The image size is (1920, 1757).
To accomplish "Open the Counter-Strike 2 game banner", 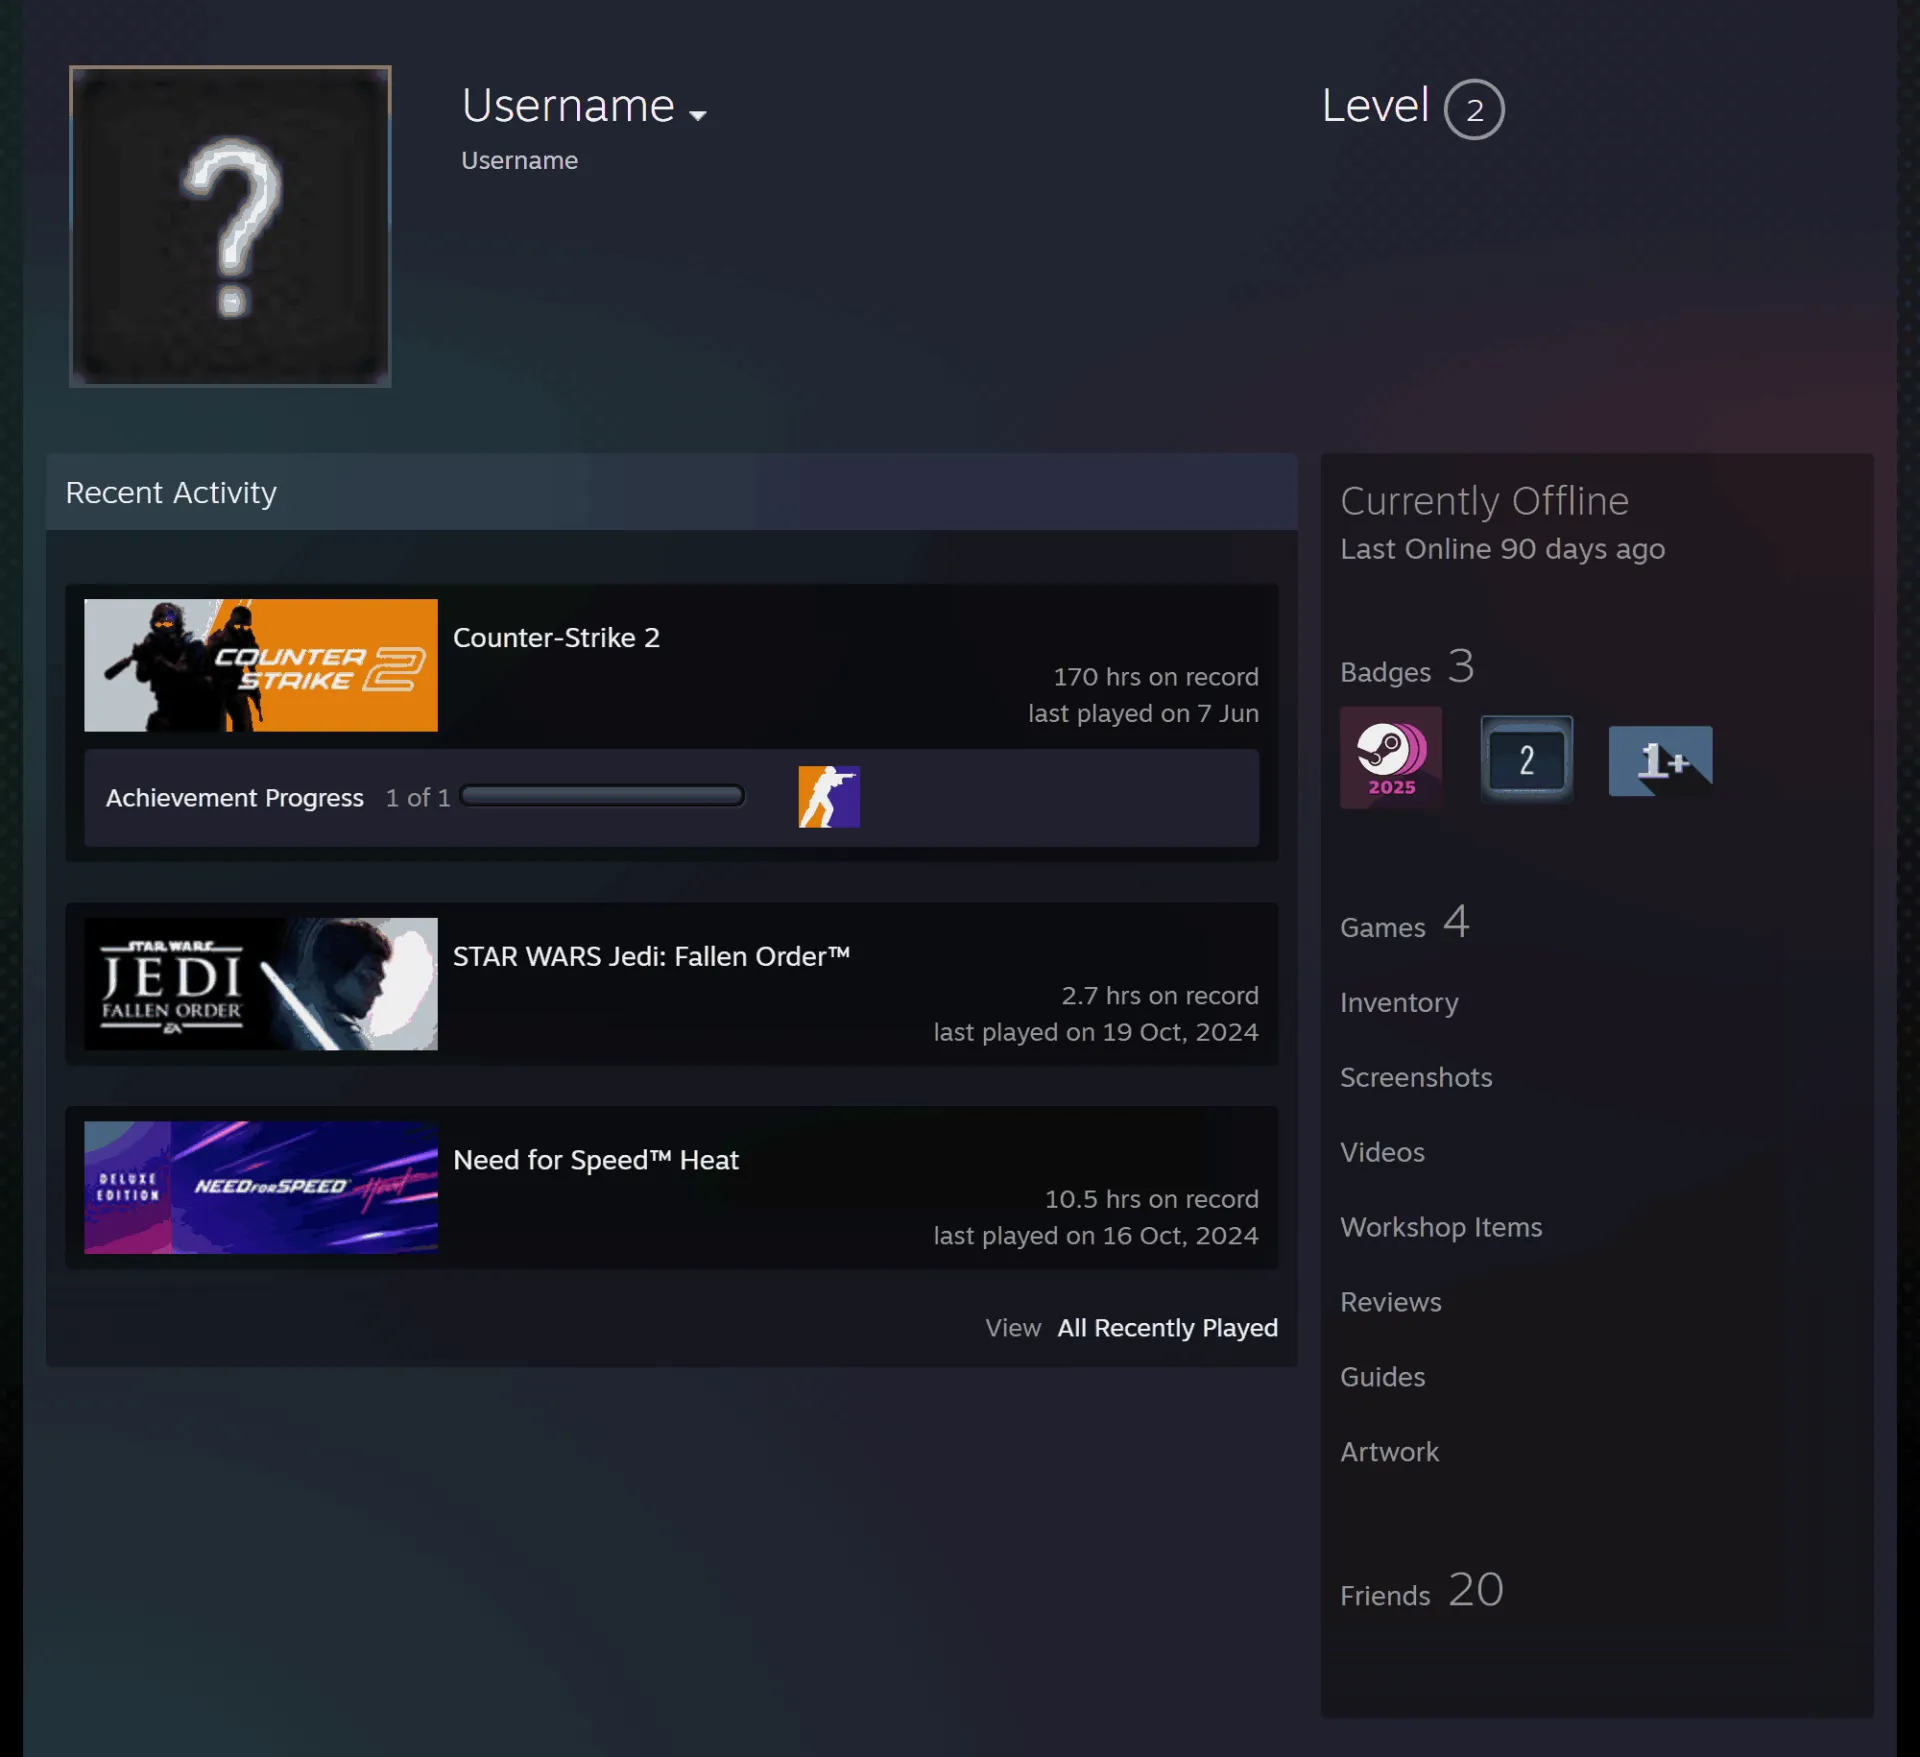I will click(x=261, y=665).
